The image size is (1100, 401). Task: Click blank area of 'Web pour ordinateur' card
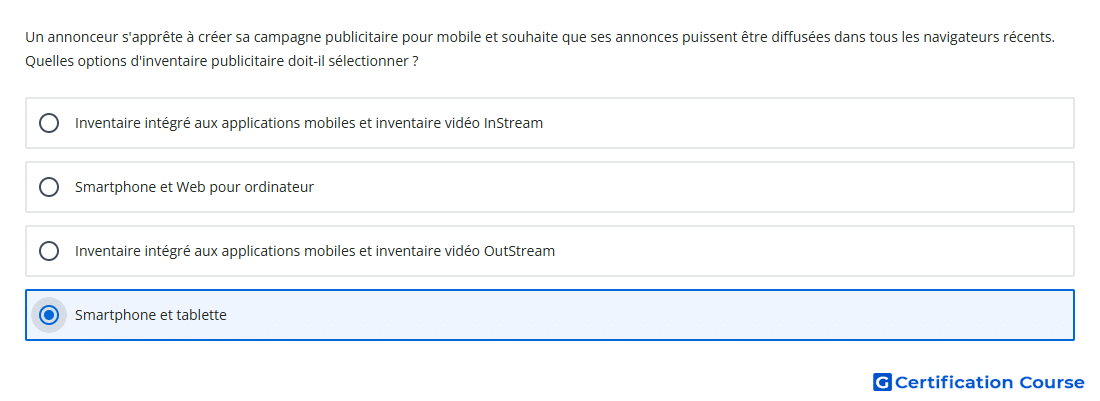(695, 187)
